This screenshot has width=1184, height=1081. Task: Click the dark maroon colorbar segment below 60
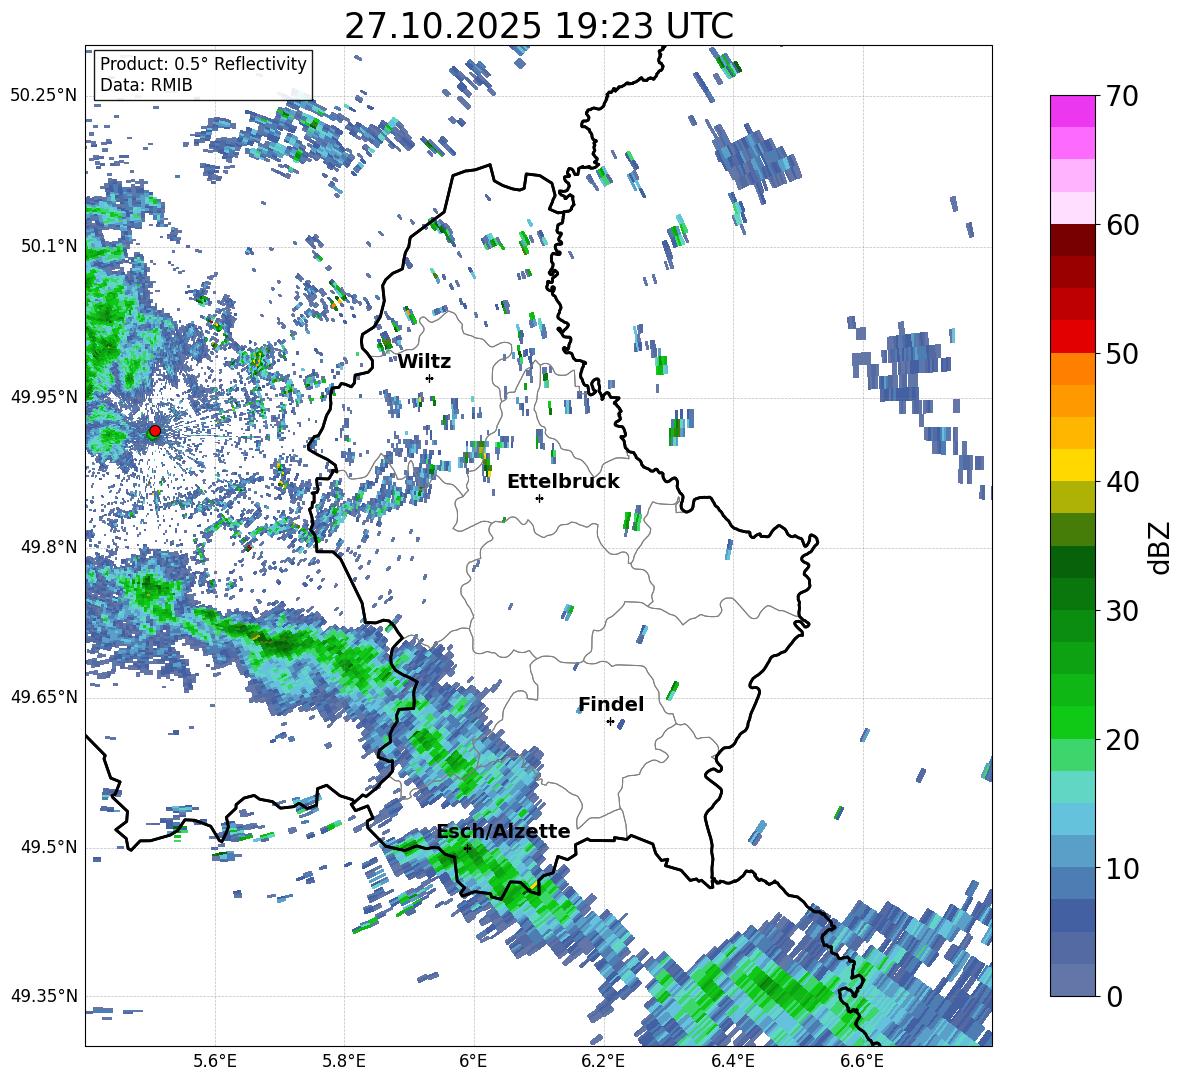1072,240
